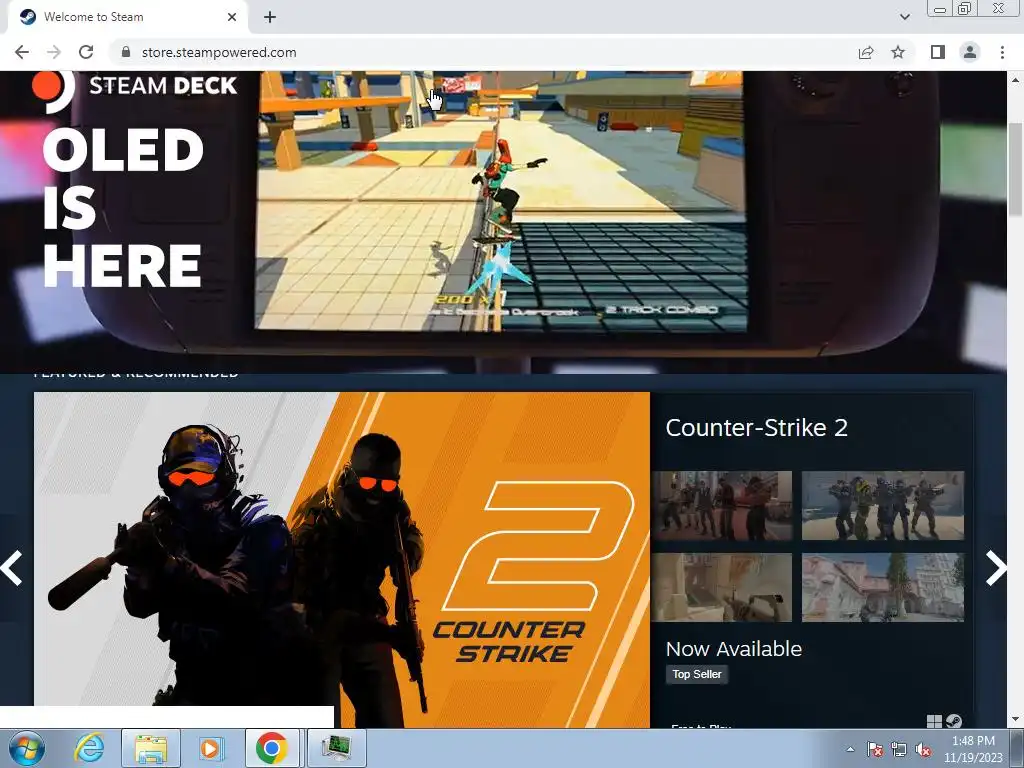Open Windows Explorer from taskbar

[151, 748]
